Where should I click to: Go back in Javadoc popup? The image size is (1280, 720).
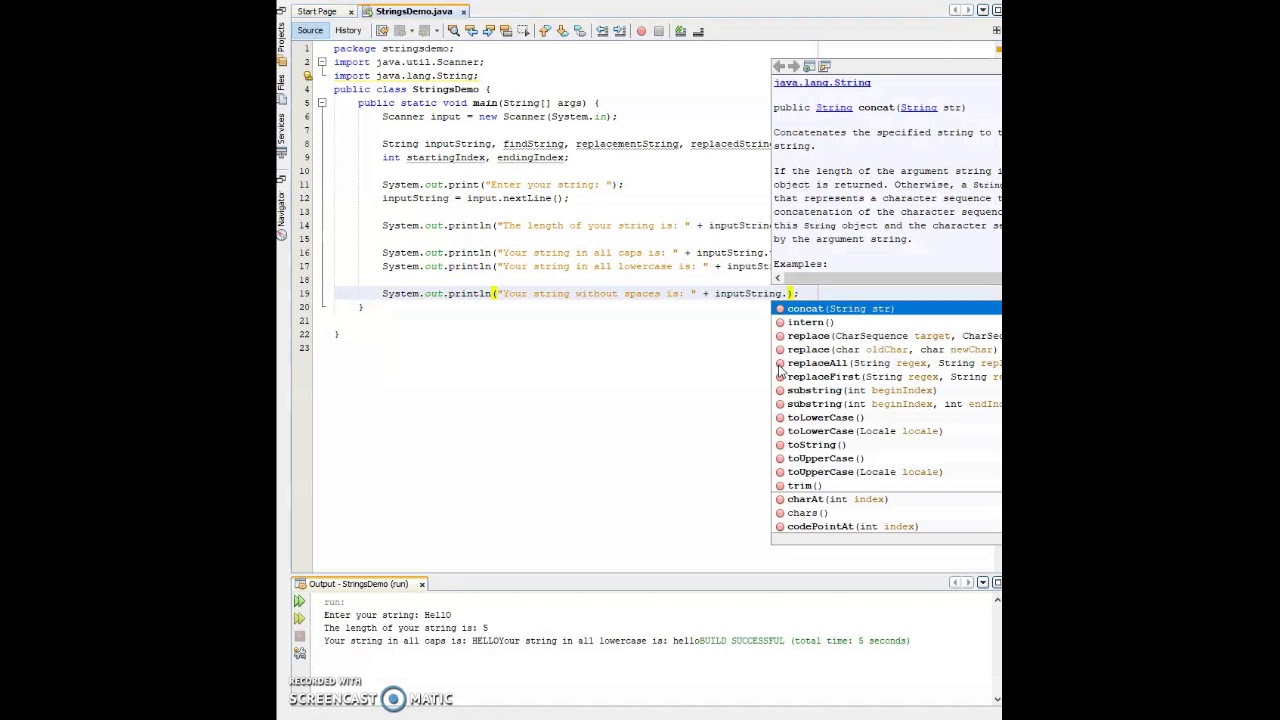(779, 67)
